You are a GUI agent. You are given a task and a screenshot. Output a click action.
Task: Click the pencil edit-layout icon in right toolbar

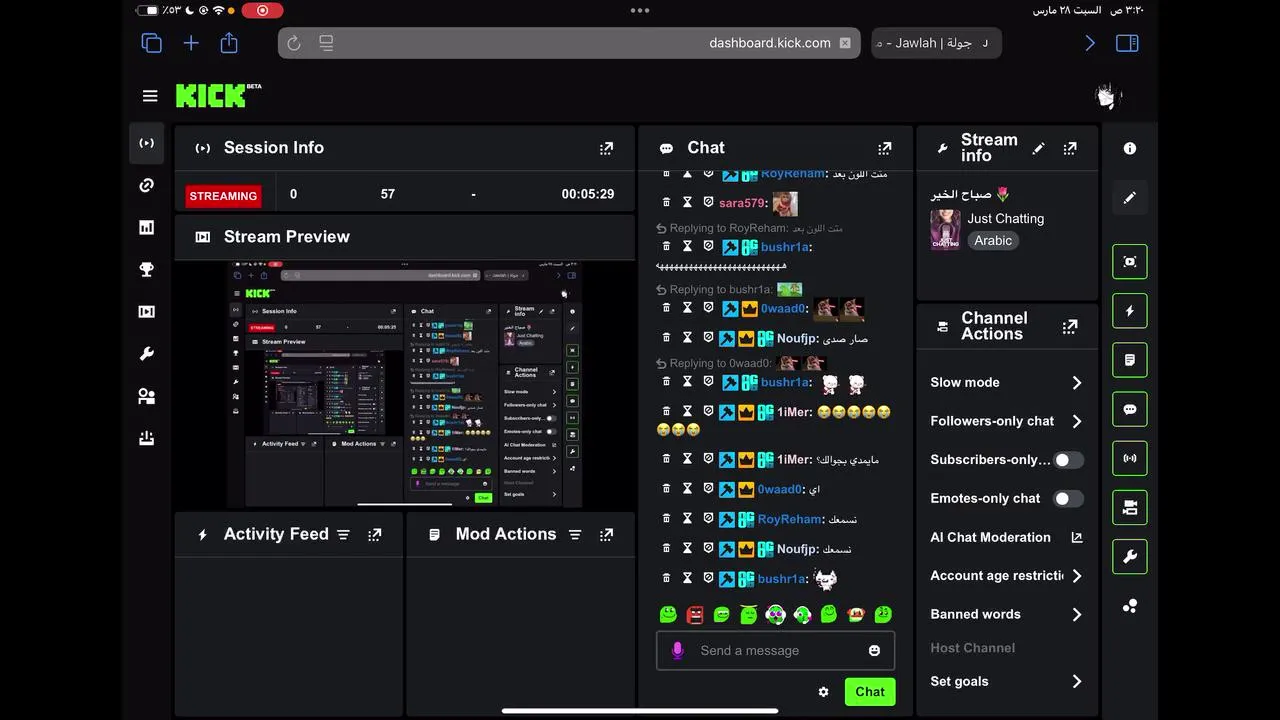(1130, 198)
